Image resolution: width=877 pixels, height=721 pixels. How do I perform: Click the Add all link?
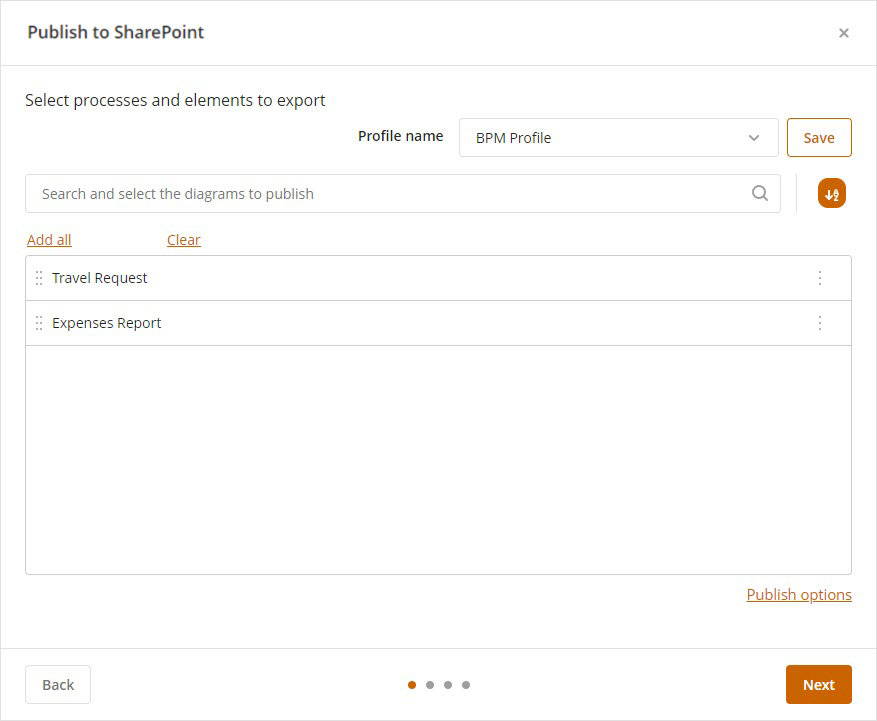[49, 240]
